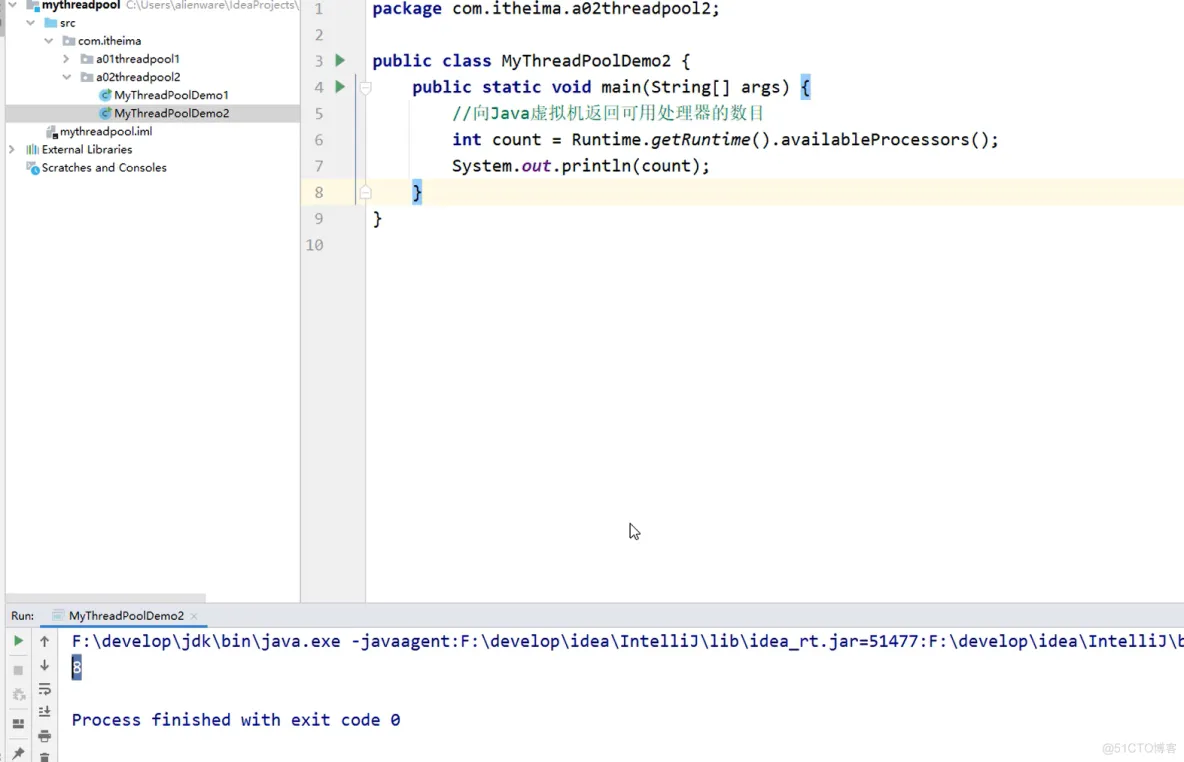1184x762 pixels.
Task: Click the Stop process icon in Run panel
Action: 18,667
